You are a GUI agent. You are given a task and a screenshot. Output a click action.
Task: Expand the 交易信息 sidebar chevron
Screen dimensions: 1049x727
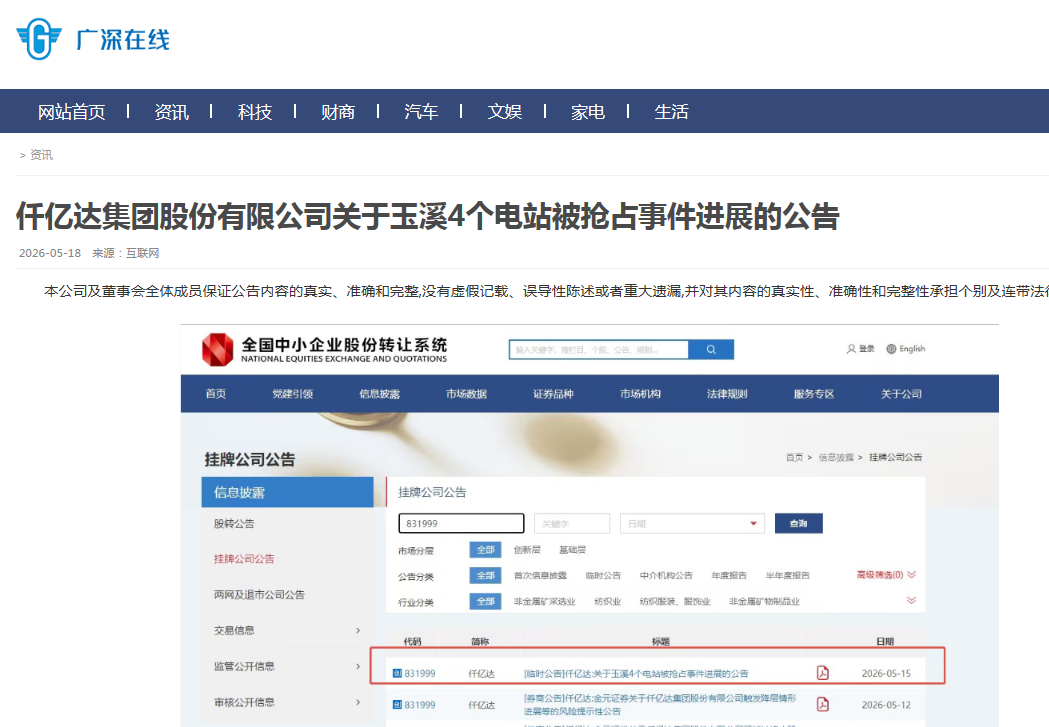pyautogui.click(x=358, y=631)
